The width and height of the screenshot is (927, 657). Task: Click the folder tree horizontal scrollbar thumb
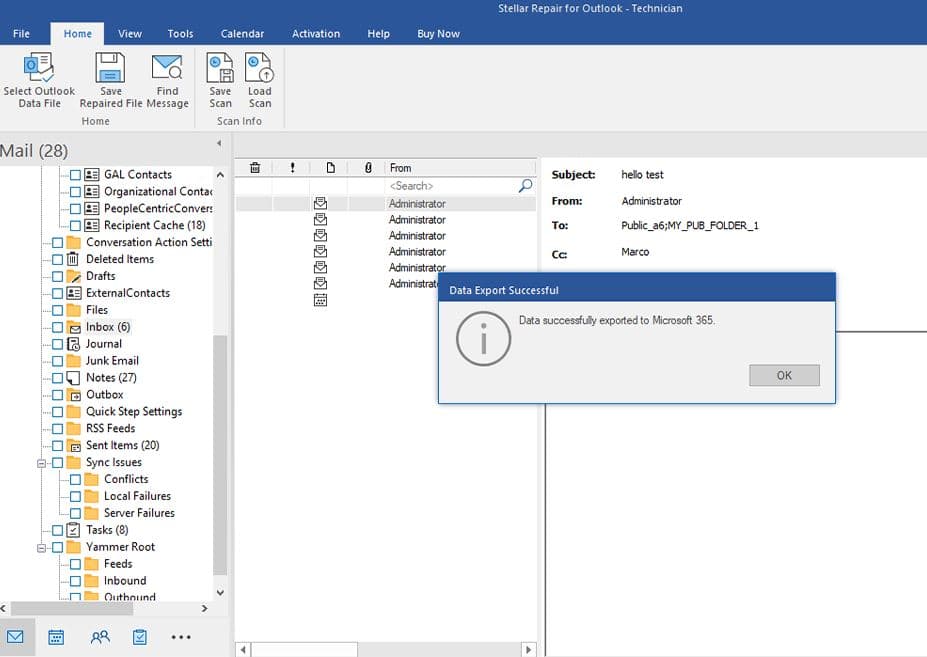click(72, 608)
